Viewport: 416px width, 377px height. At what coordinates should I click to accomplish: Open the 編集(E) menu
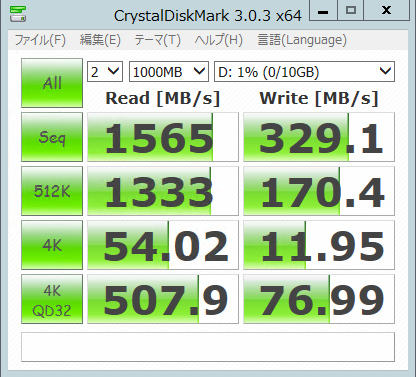click(100, 40)
